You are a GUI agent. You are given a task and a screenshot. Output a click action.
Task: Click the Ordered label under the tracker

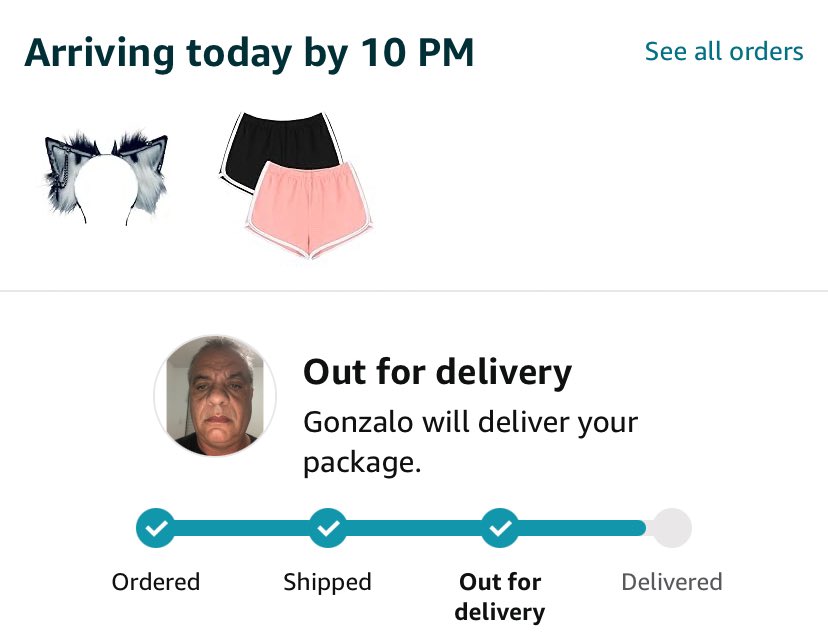tap(155, 582)
